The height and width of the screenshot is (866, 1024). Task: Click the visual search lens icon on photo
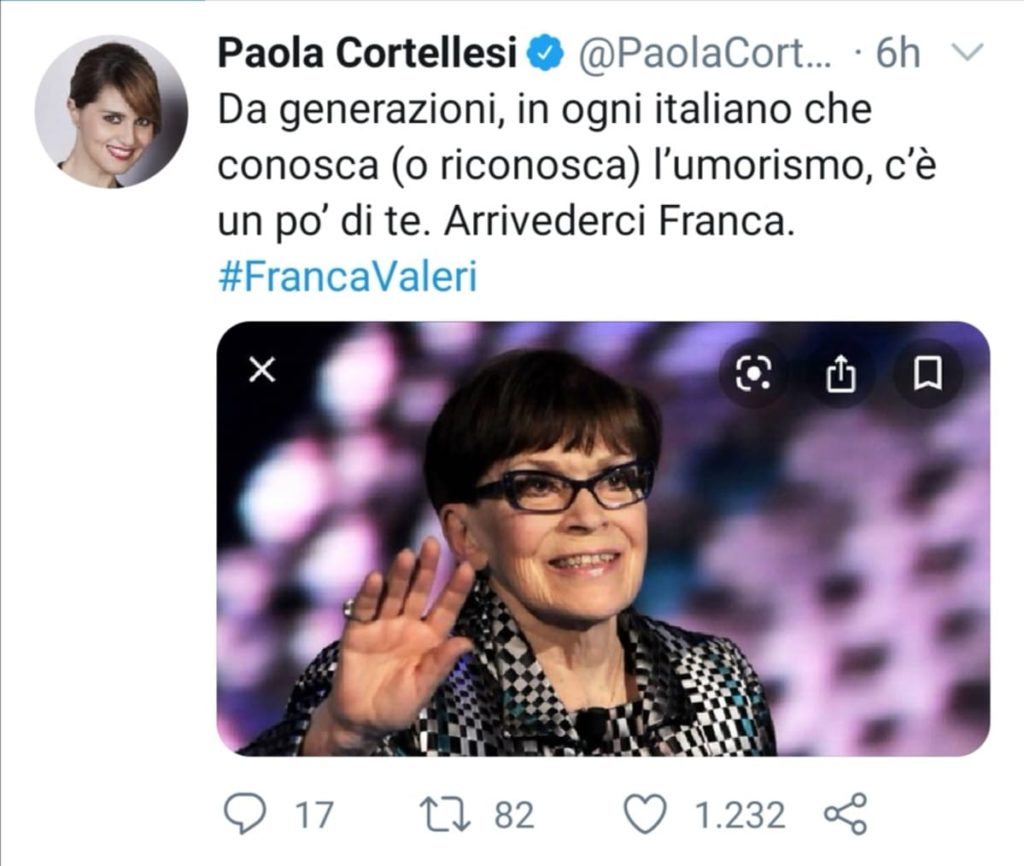pyautogui.click(x=753, y=373)
